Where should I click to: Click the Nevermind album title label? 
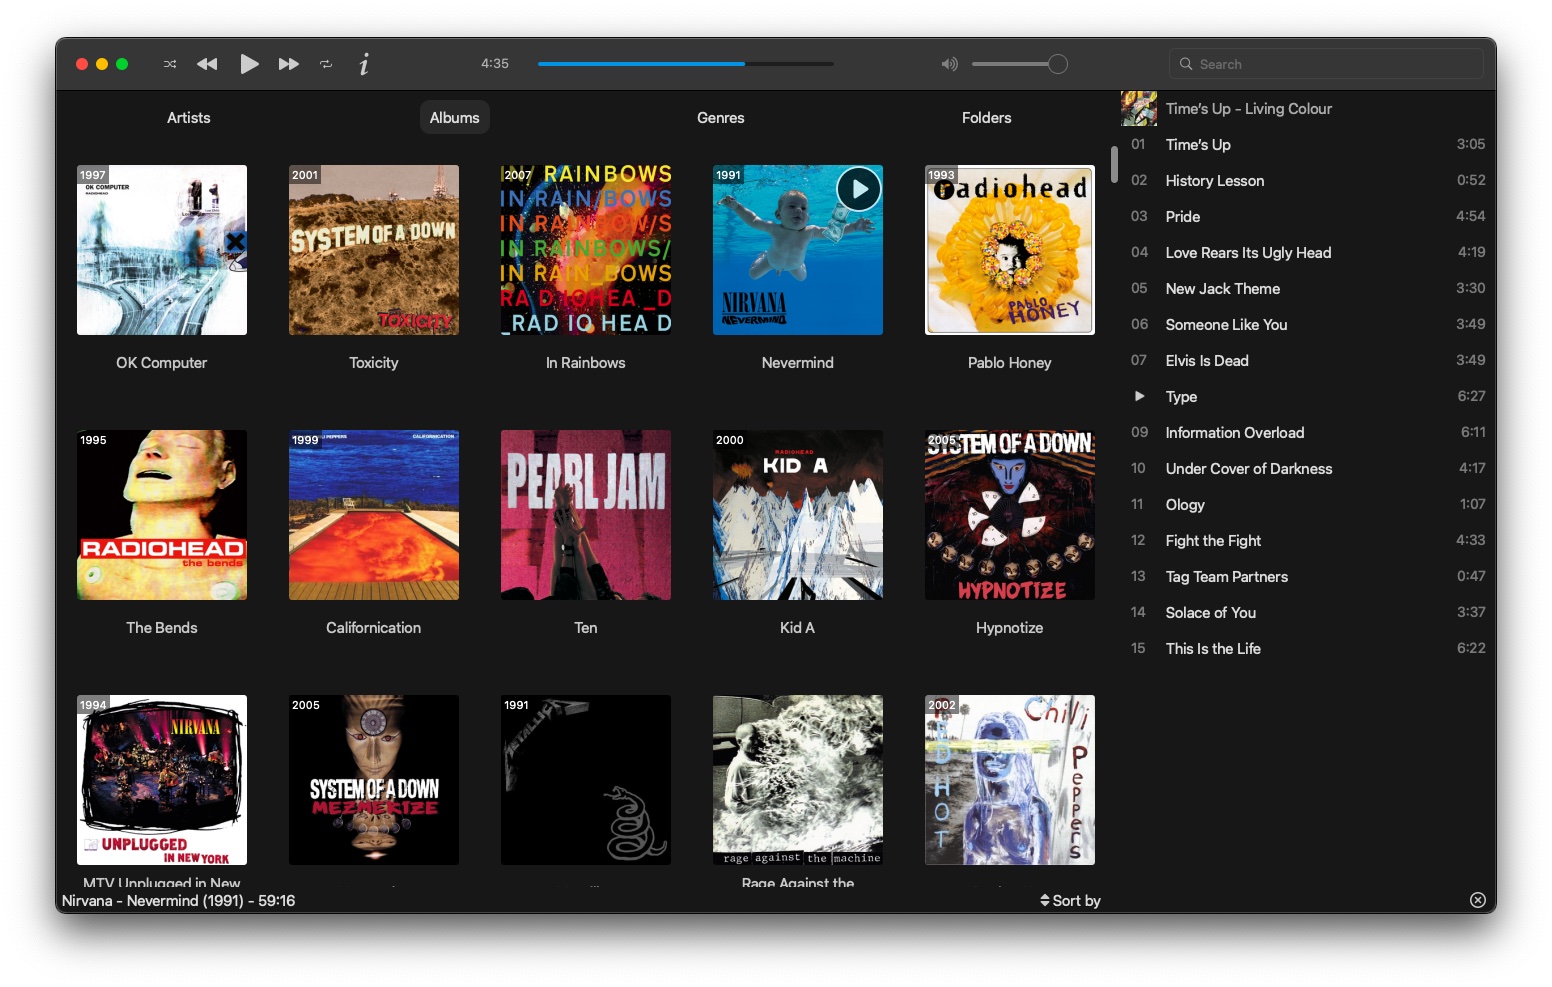click(x=798, y=362)
